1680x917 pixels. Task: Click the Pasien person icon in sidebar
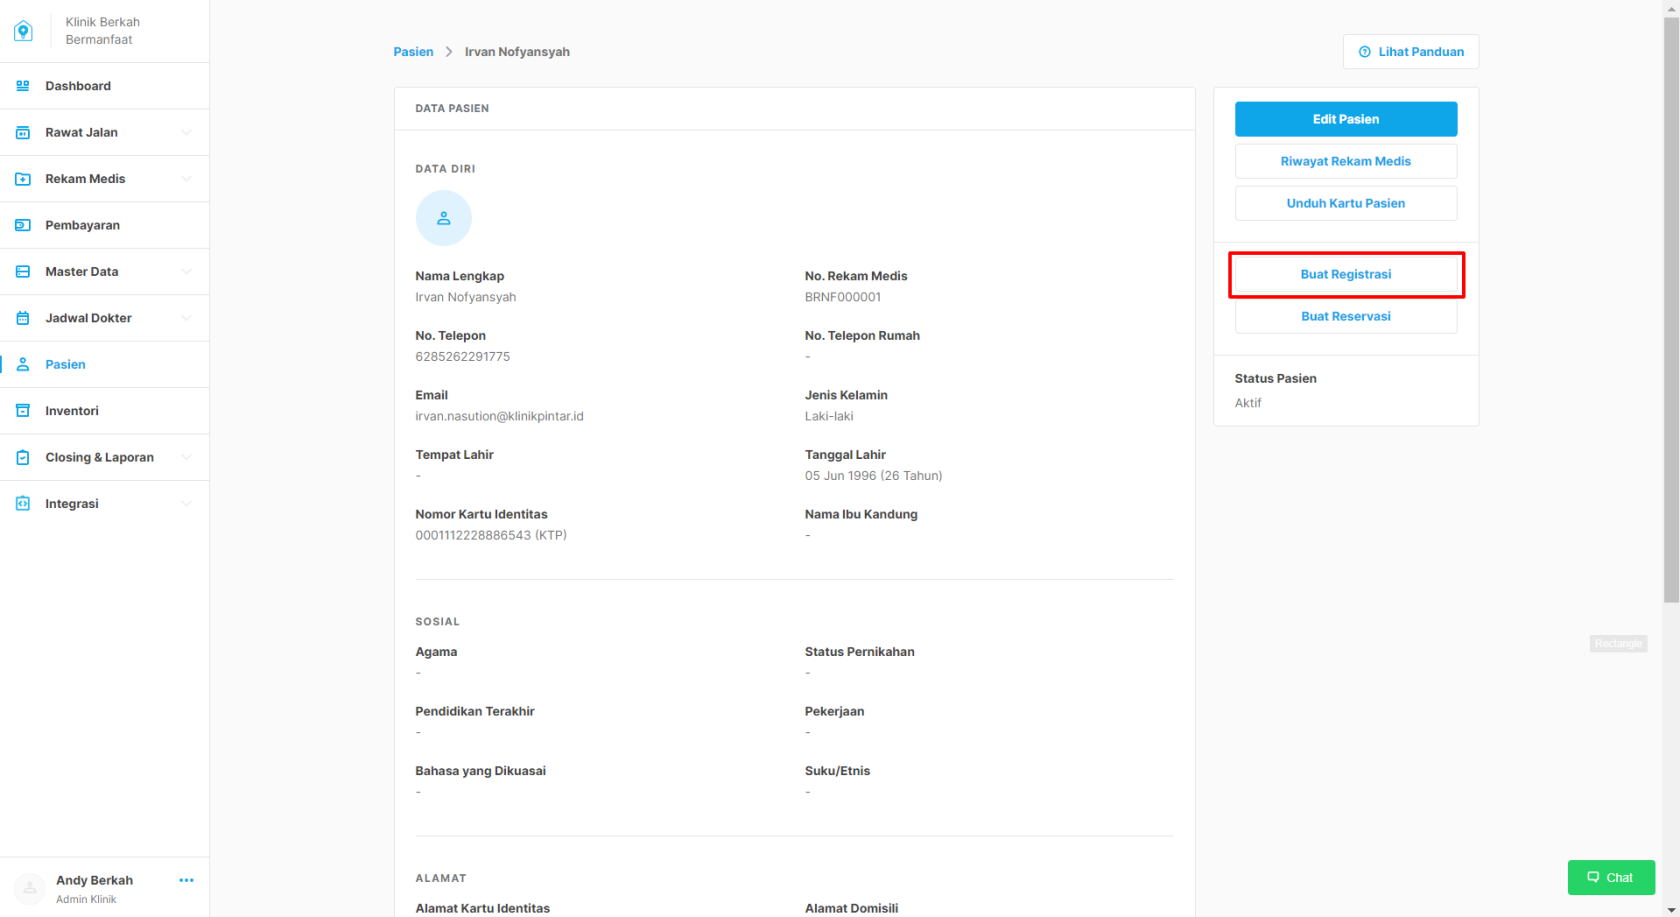[x=23, y=365]
